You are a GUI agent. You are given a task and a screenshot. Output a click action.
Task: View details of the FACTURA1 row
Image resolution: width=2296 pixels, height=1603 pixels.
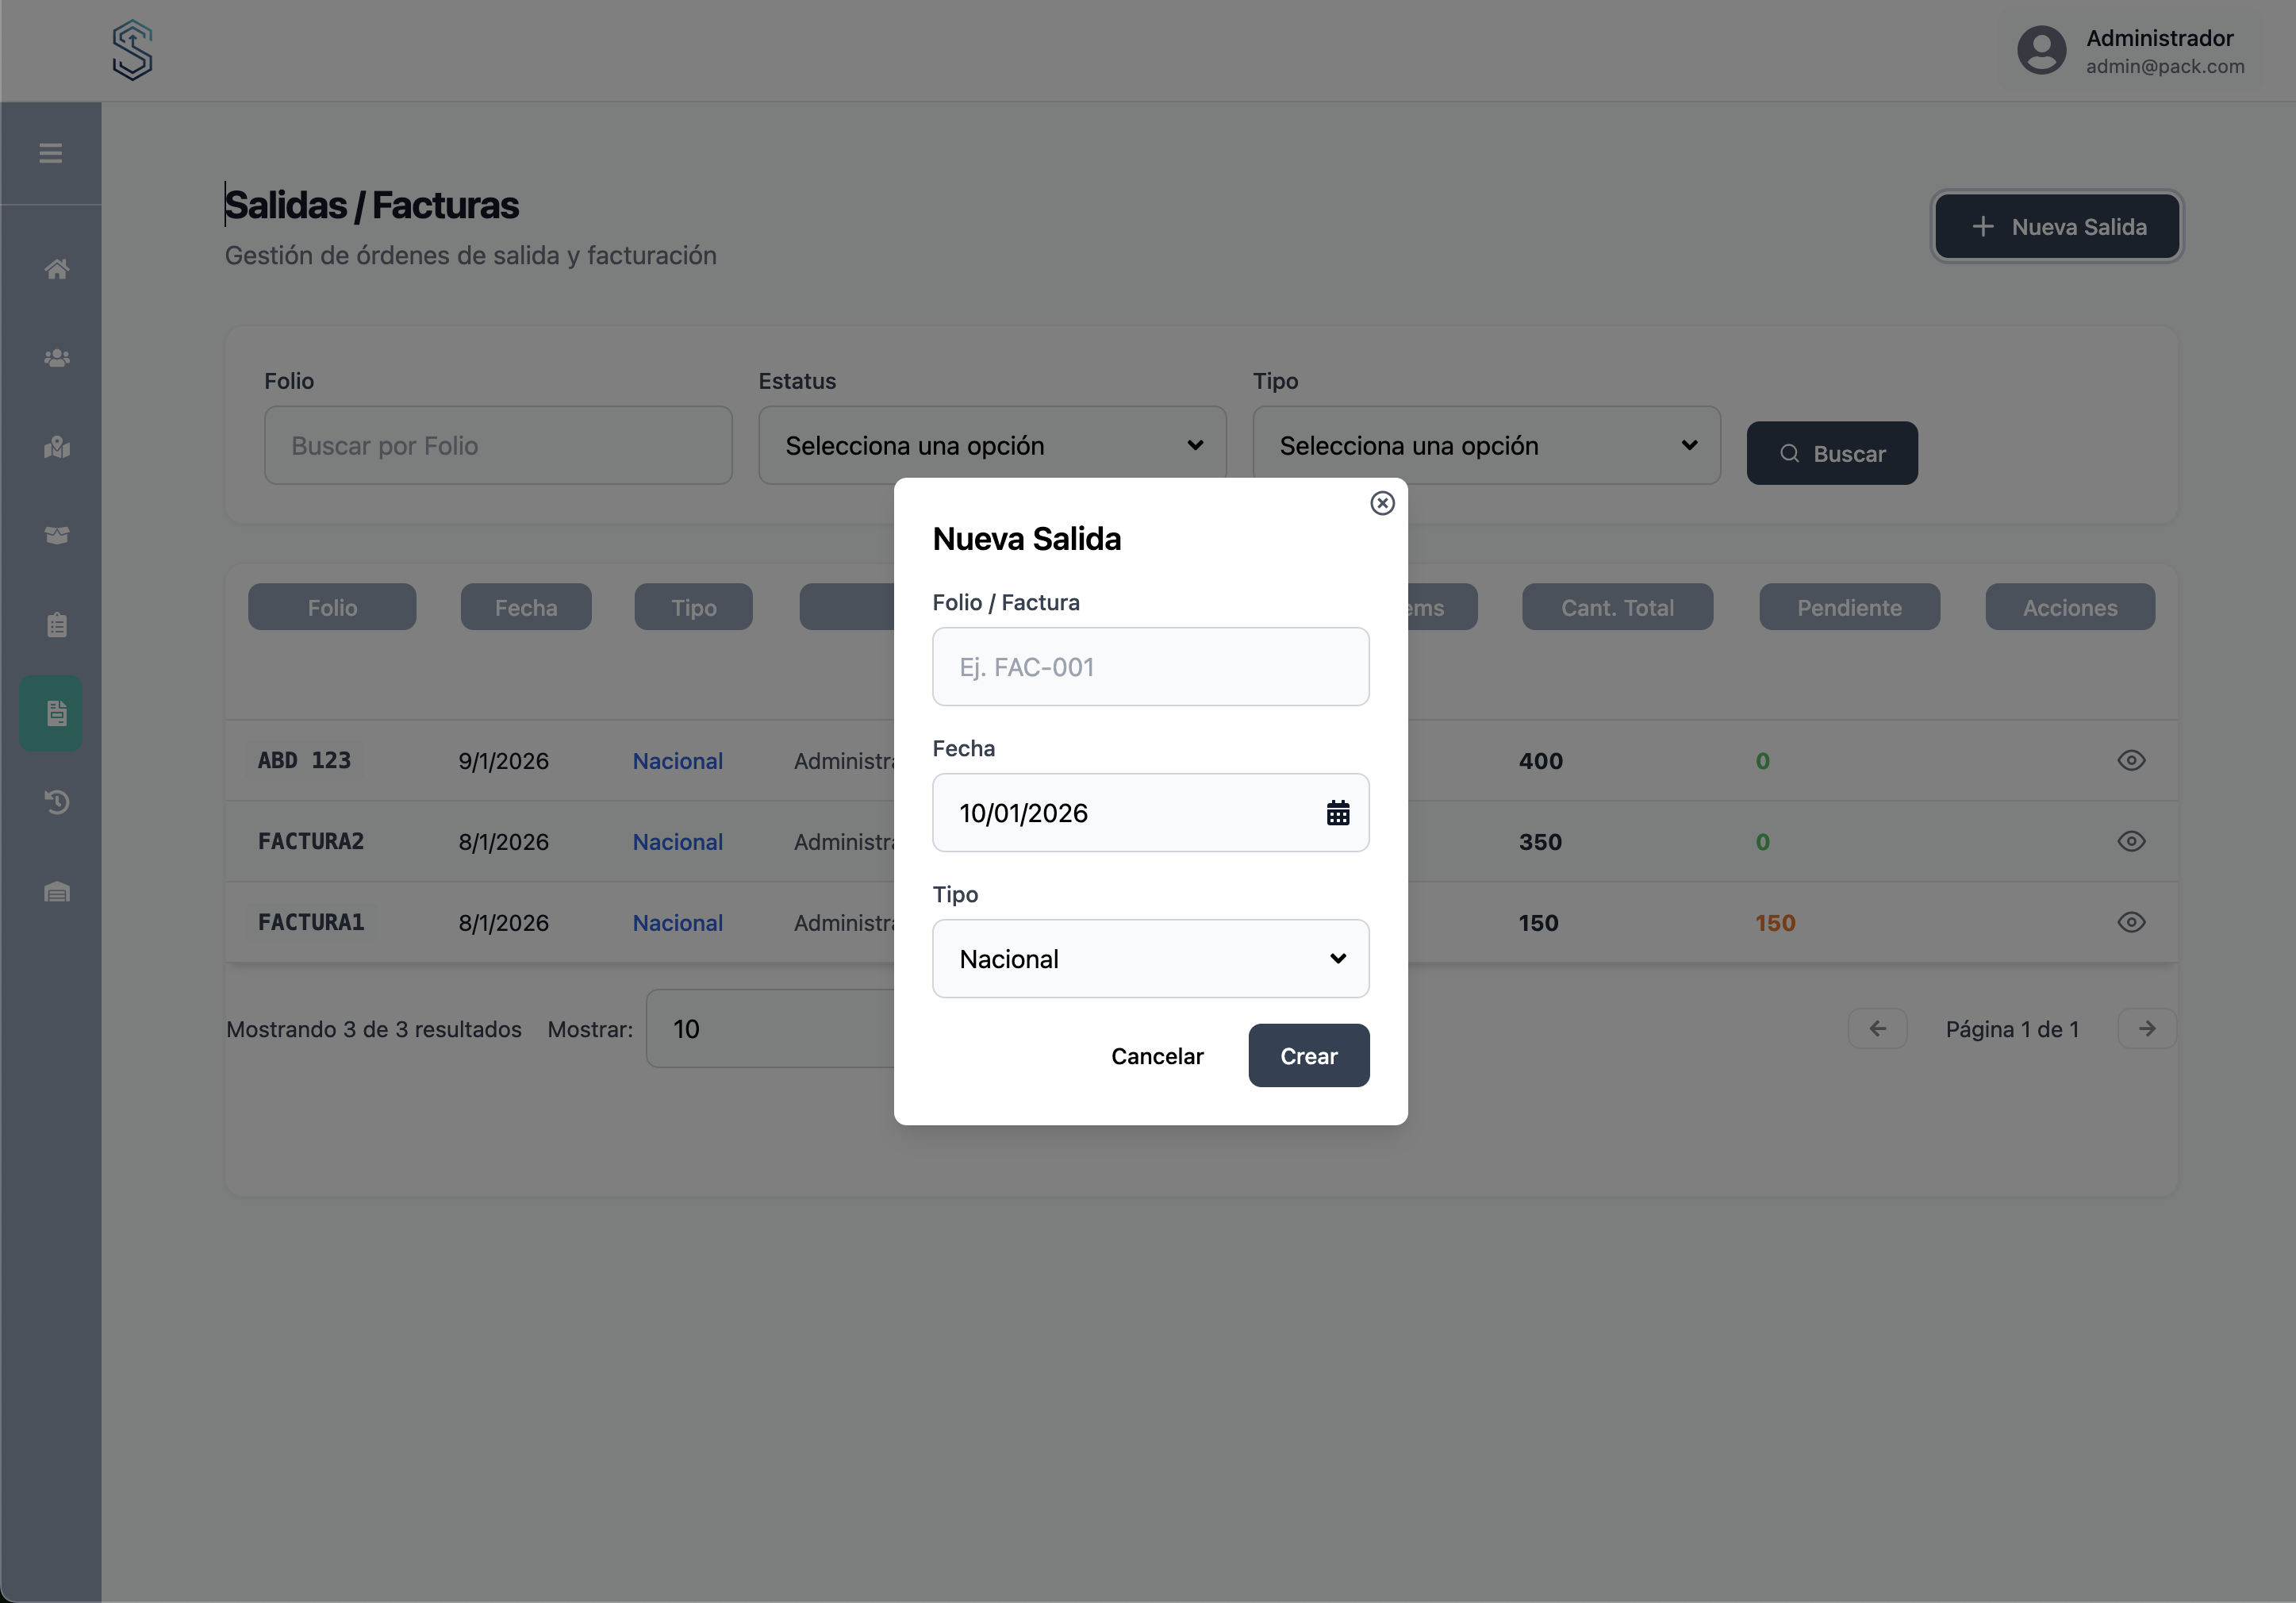(2130, 922)
